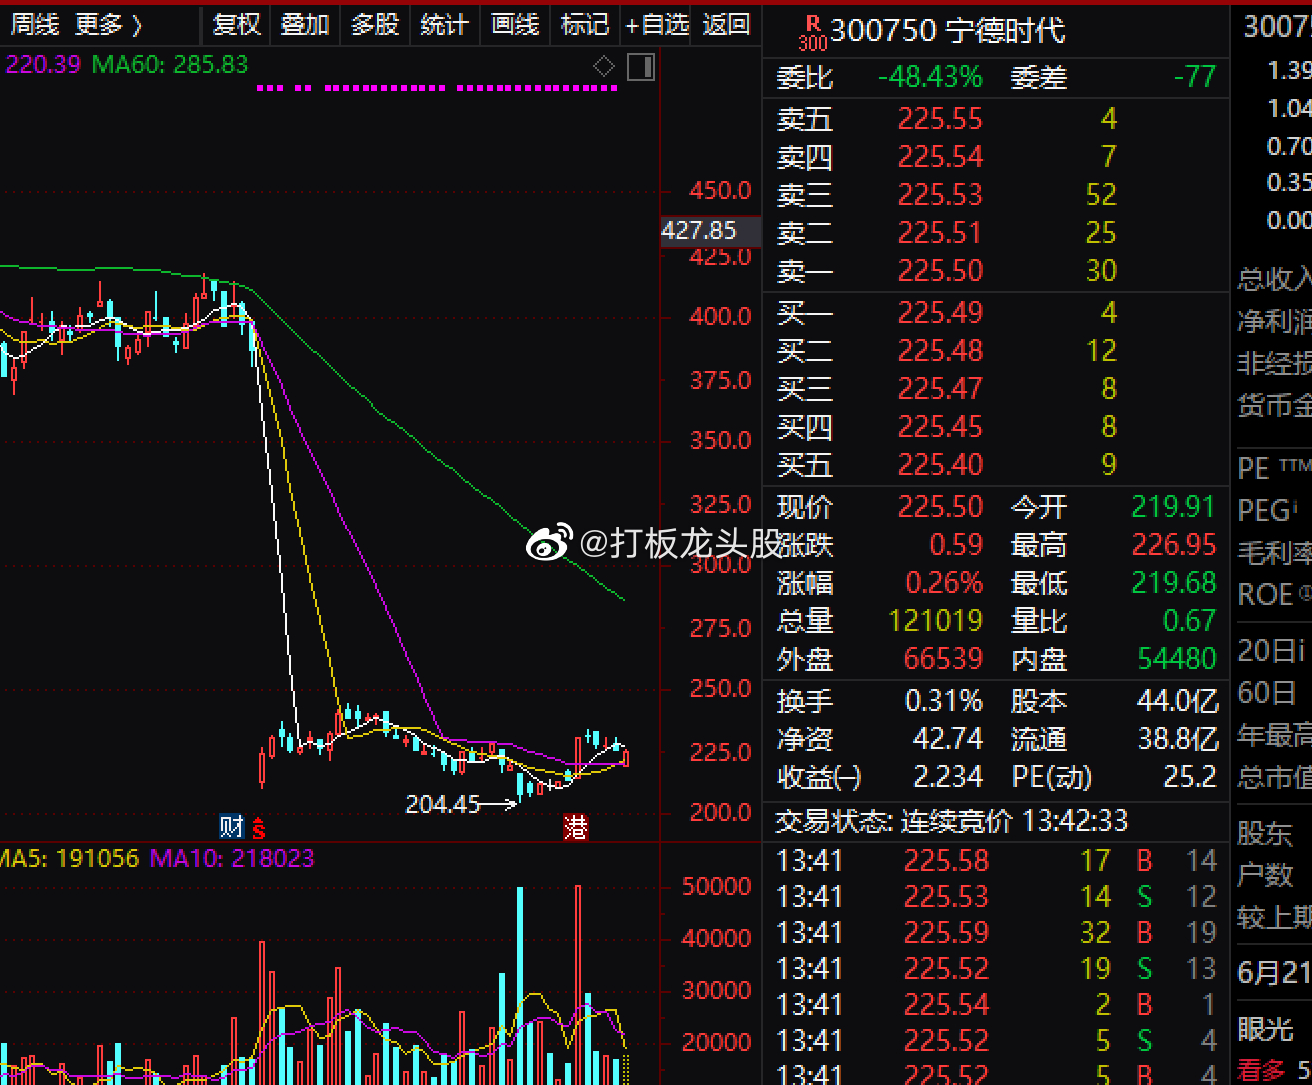Open the 财 financial marker on chart
This screenshot has width=1312, height=1085.
tap(232, 827)
